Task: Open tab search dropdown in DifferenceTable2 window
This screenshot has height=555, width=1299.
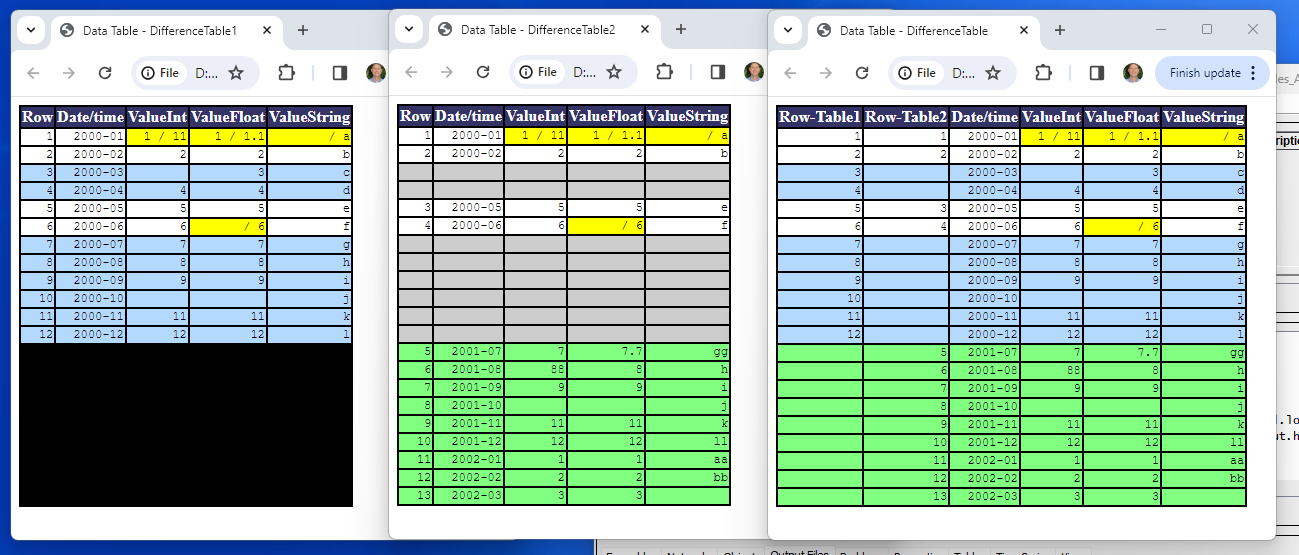Action: tap(408, 30)
